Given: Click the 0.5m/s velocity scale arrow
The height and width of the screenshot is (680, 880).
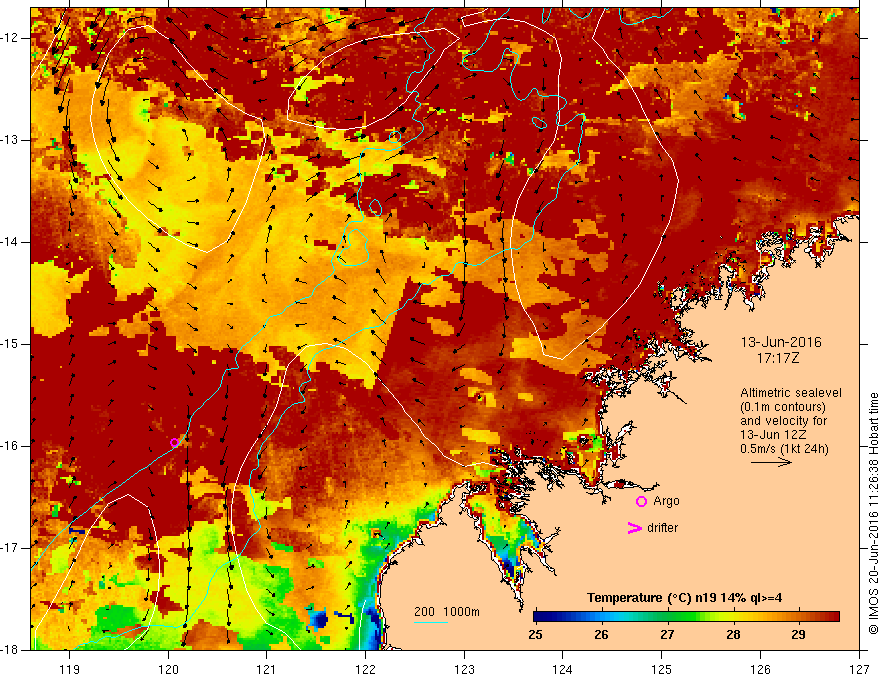Looking at the screenshot, I should (x=771, y=462).
